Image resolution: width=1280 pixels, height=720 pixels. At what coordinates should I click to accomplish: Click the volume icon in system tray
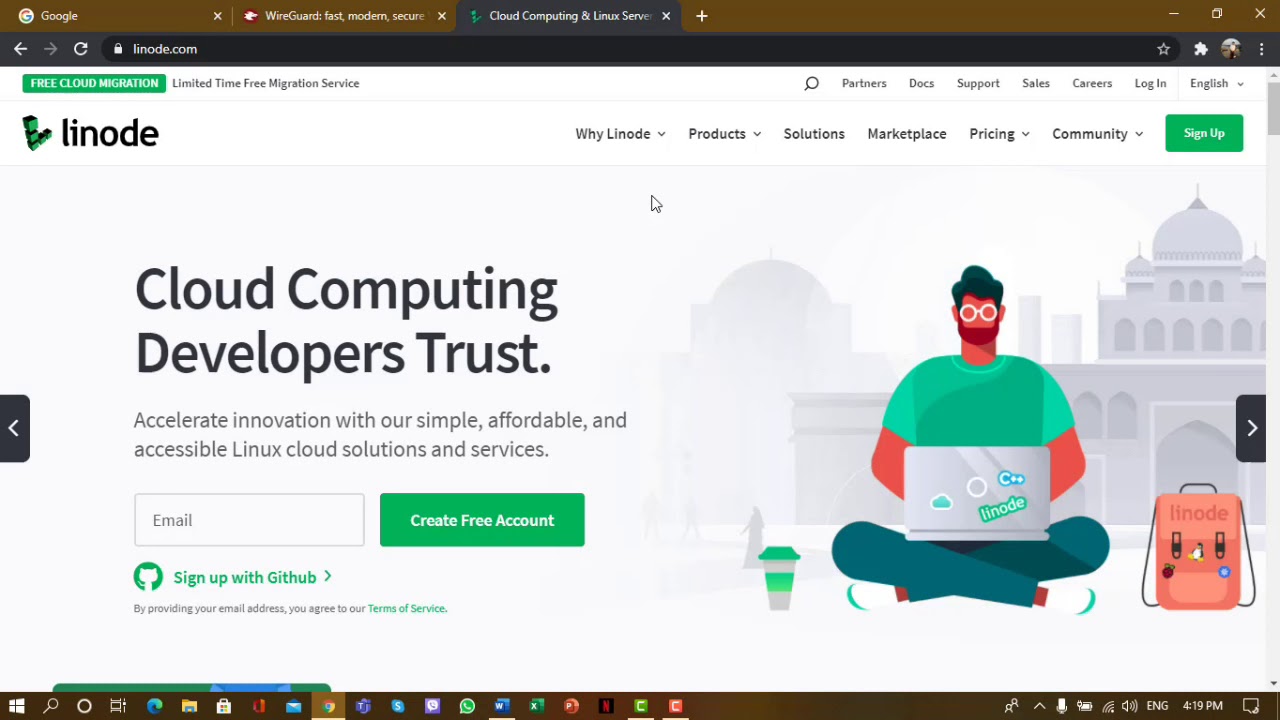tap(1129, 706)
